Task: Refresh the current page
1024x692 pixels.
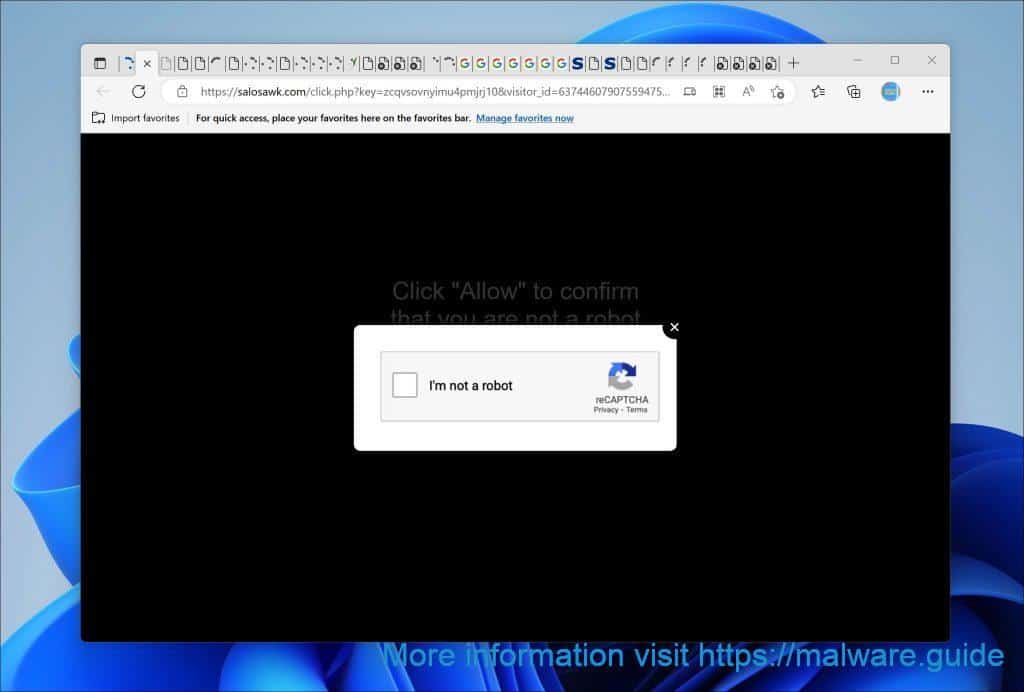Action: click(138, 91)
